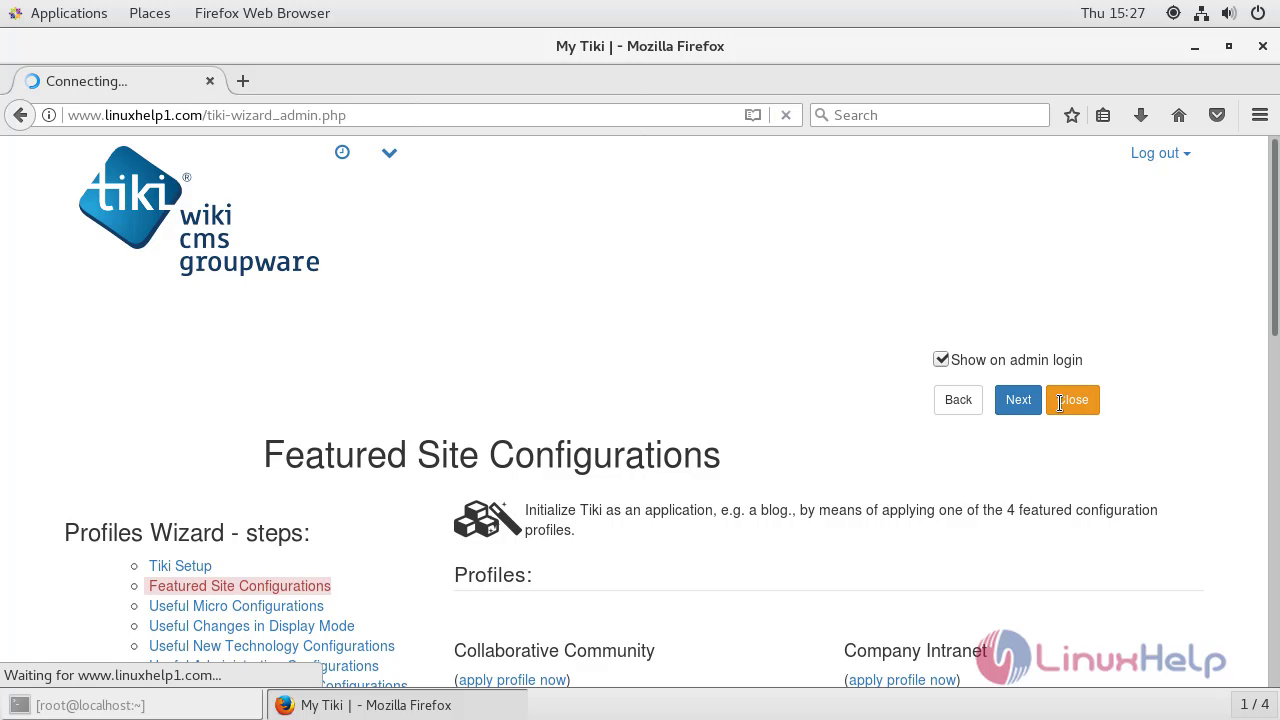Click the accessibility icon in top panel
Viewport: 1280px width, 720px height.
pyautogui.click(x=1173, y=13)
